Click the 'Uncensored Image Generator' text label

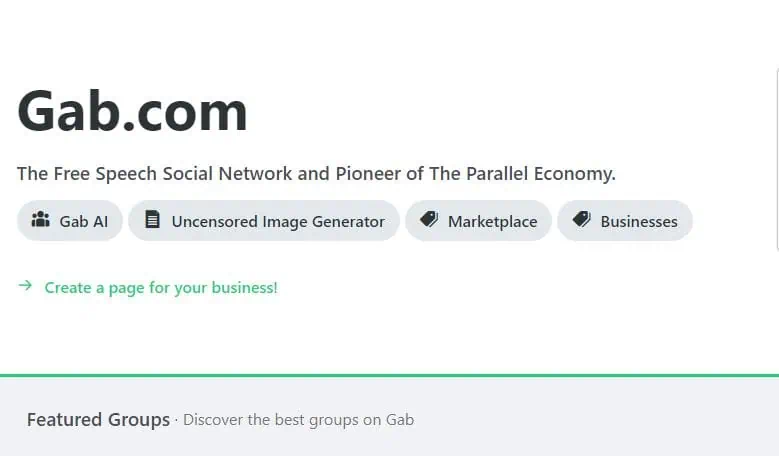tap(278, 222)
